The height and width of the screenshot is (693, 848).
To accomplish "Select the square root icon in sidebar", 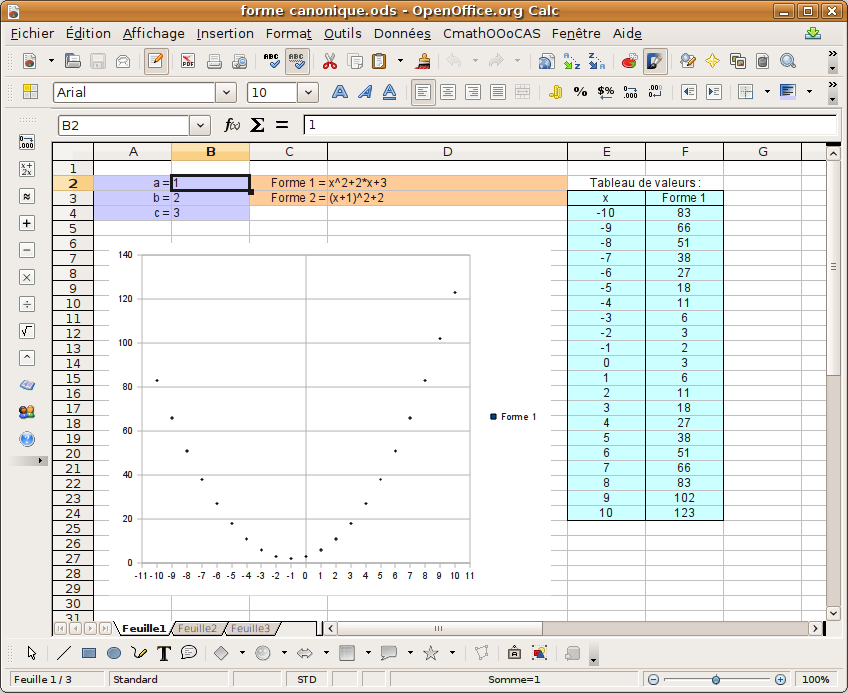I will (27, 331).
